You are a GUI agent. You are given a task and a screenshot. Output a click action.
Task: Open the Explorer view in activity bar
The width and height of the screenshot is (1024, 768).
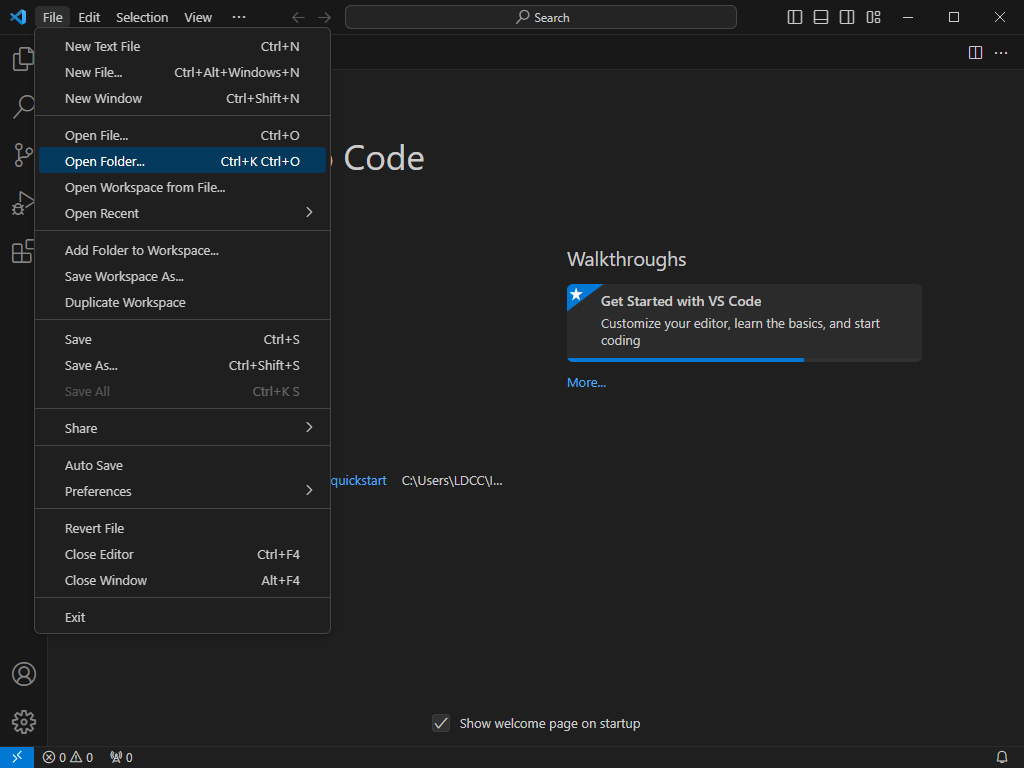[x=24, y=59]
